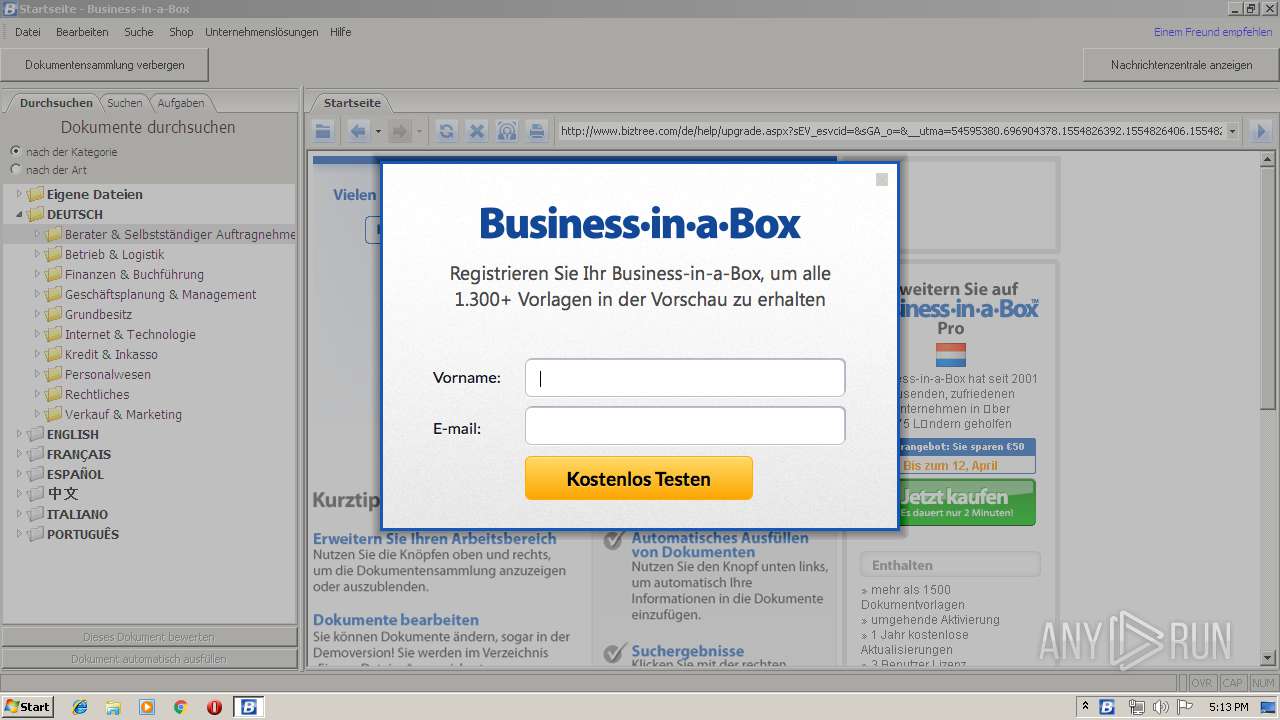Click the forward arrow navigation icon
This screenshot has width=1280, height=720.
(400, 131)
